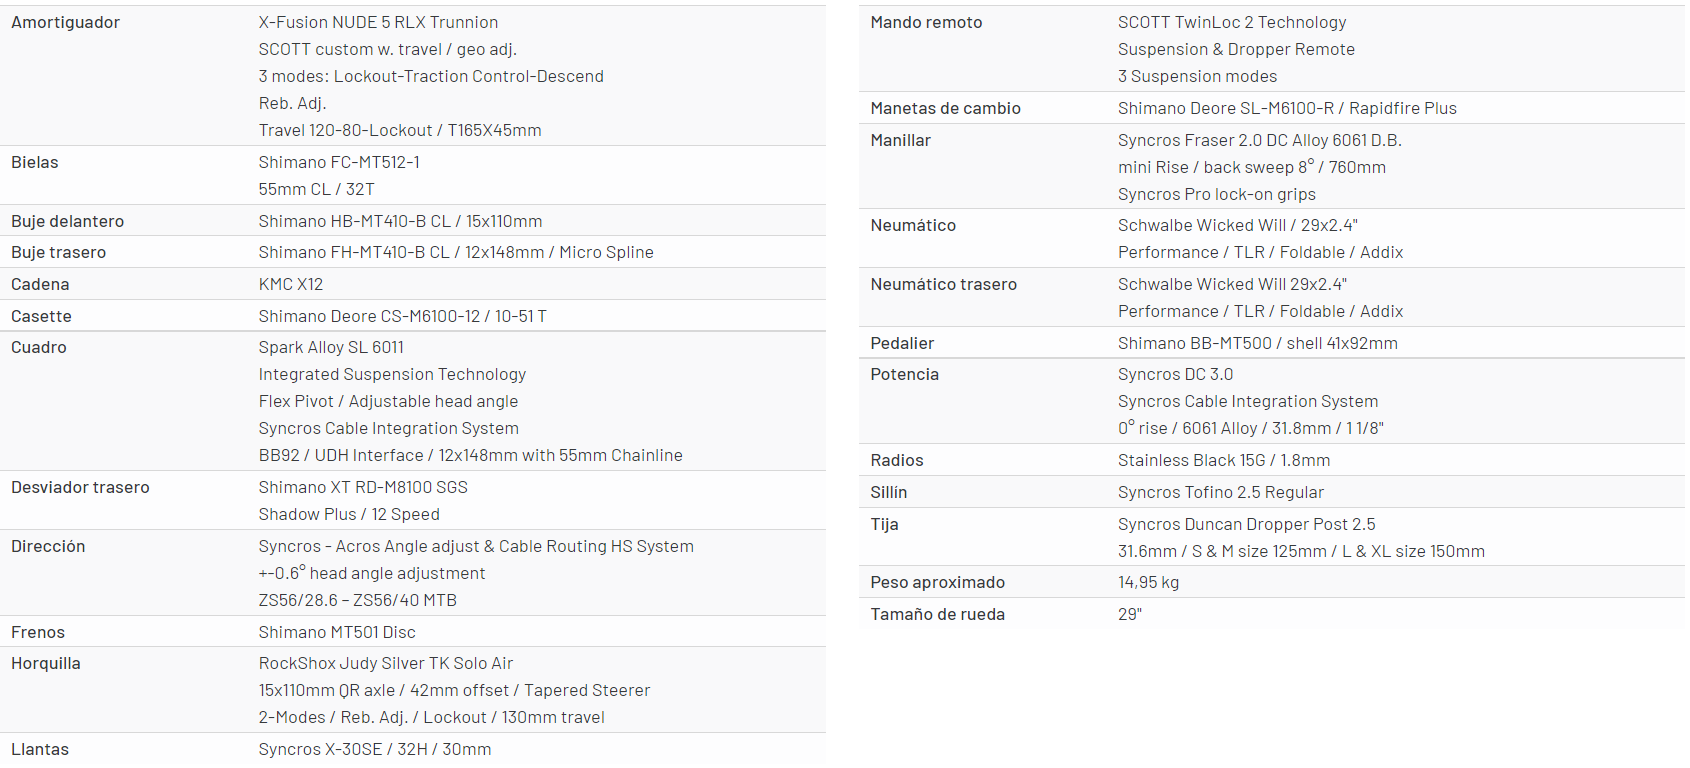Click the Manetas de cambio label
Viewport: 1690px width, 768px height.
[x=945, y=108]
